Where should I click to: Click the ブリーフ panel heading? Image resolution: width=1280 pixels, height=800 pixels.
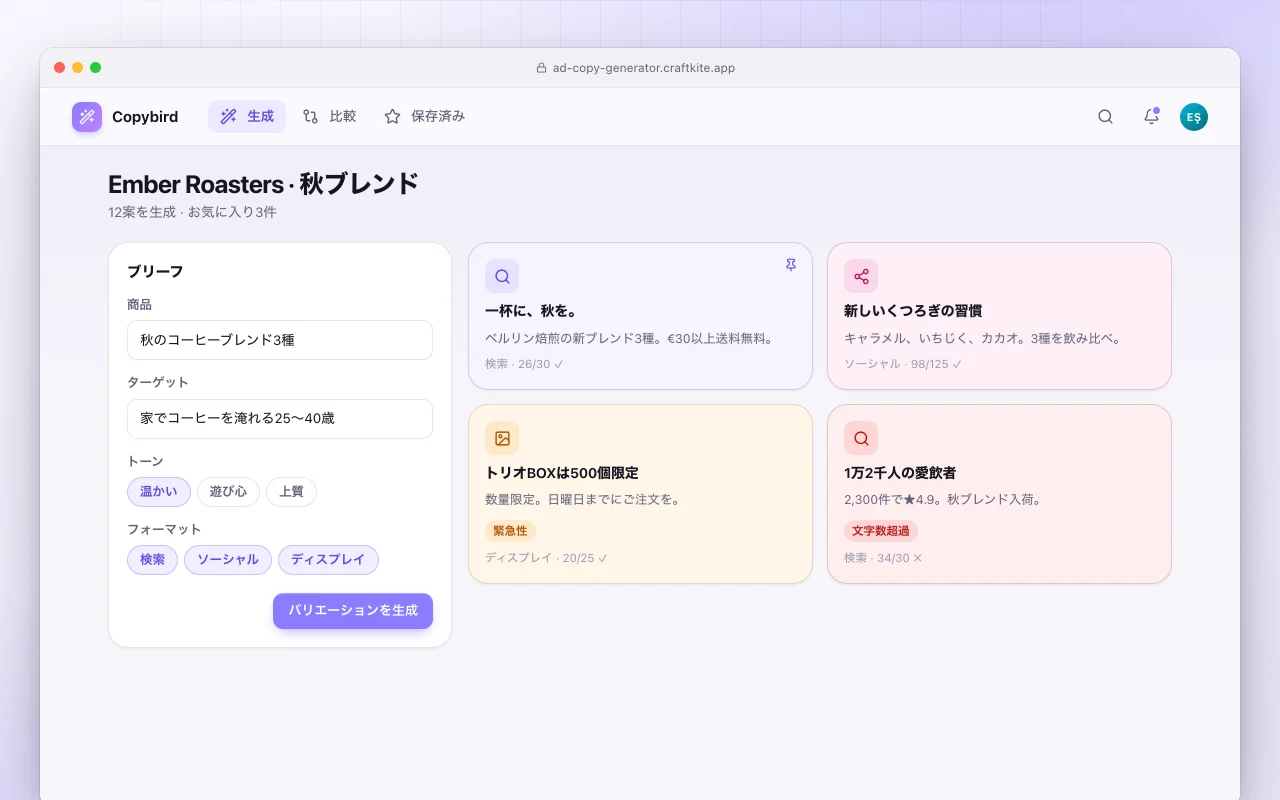pyautogui.click(x=155, y=271)
